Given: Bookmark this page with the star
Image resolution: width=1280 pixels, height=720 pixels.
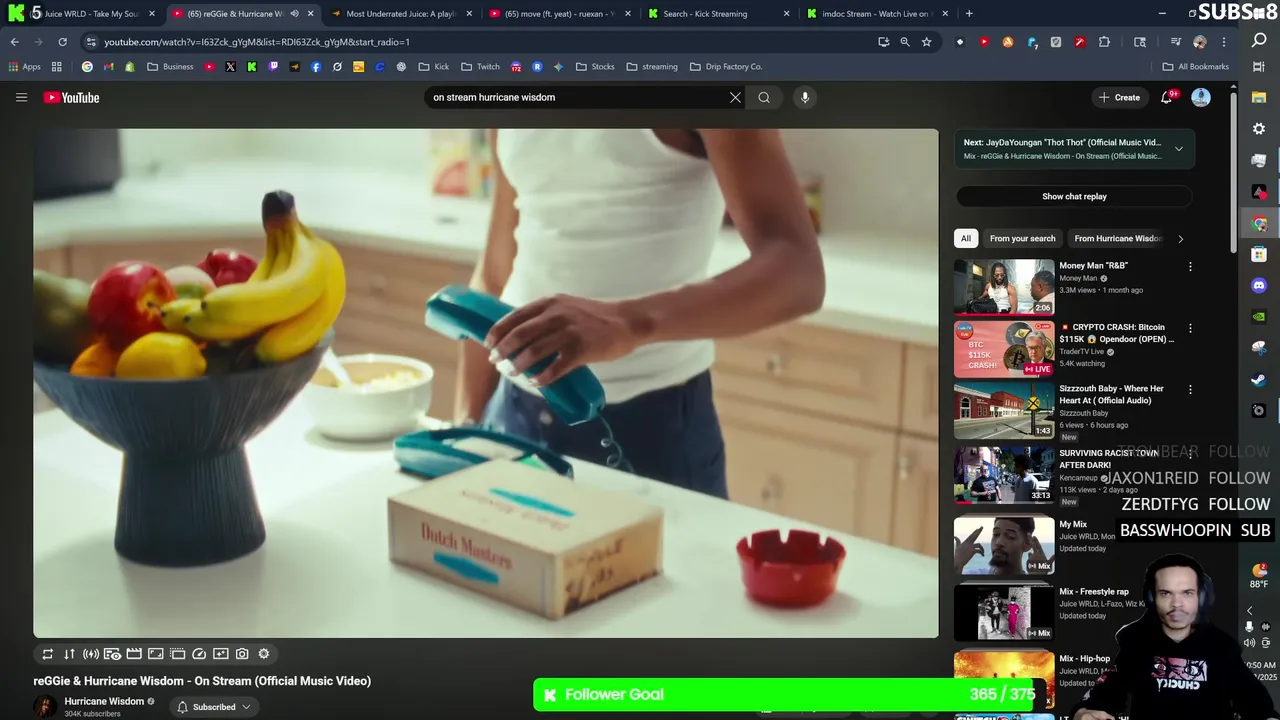Looking at the screenshot, I should tap(927, 42).
